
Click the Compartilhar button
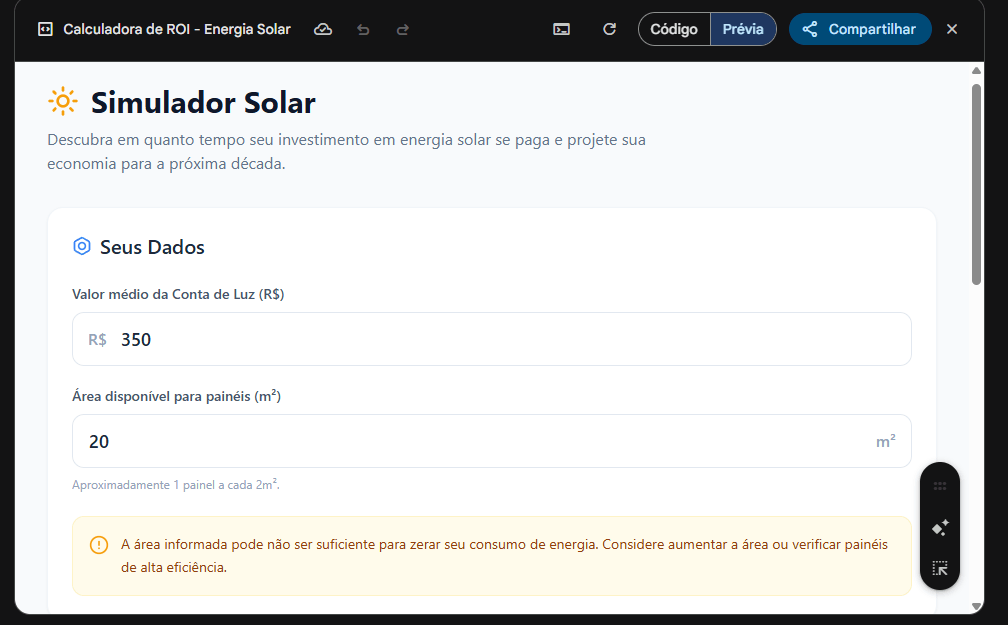click(x=860, y=29)
